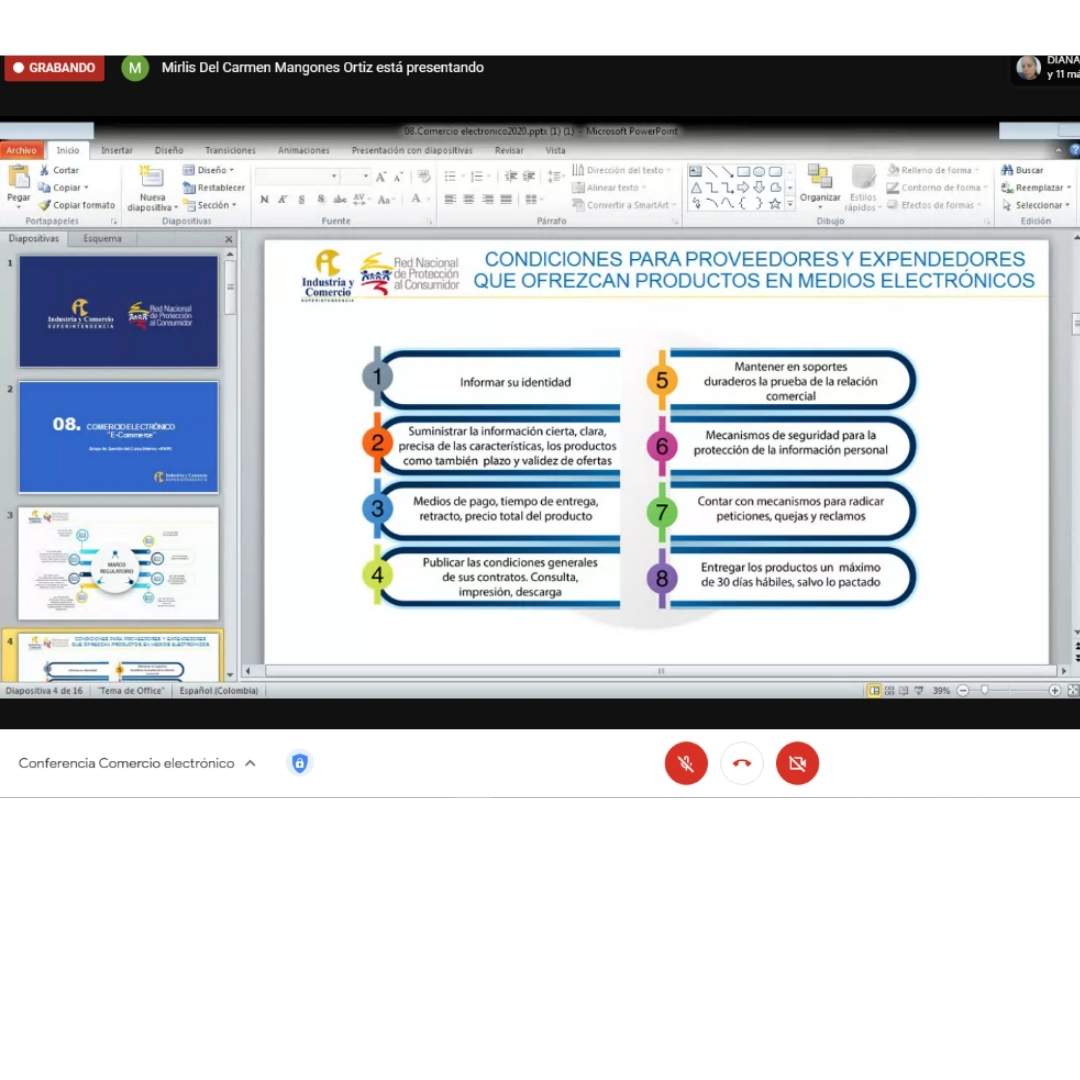Click the Cortar scissors button
Viewport: 1080px width, 1080px height.
(x=59, y=170)
